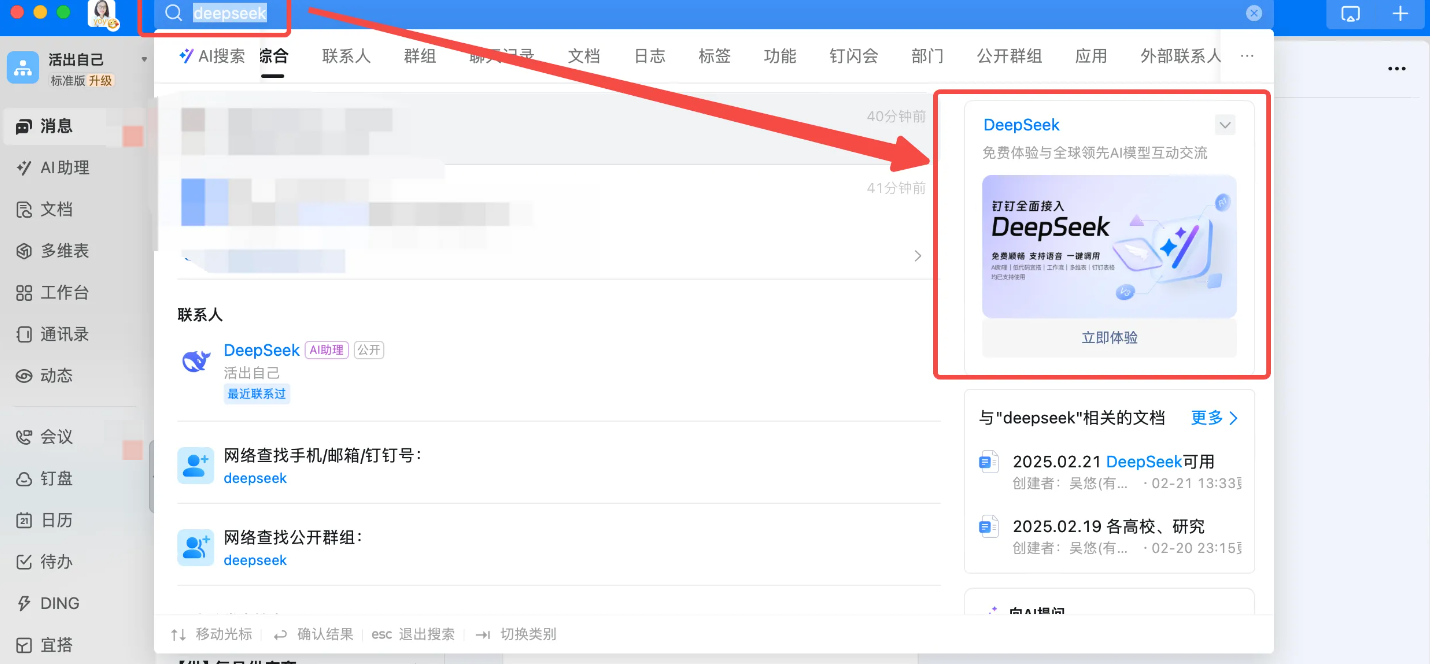Image resolution: width=1430 pixels, height=664 pixels.
Task: Click the 立即体验 button
Action: pos(1109,338)
